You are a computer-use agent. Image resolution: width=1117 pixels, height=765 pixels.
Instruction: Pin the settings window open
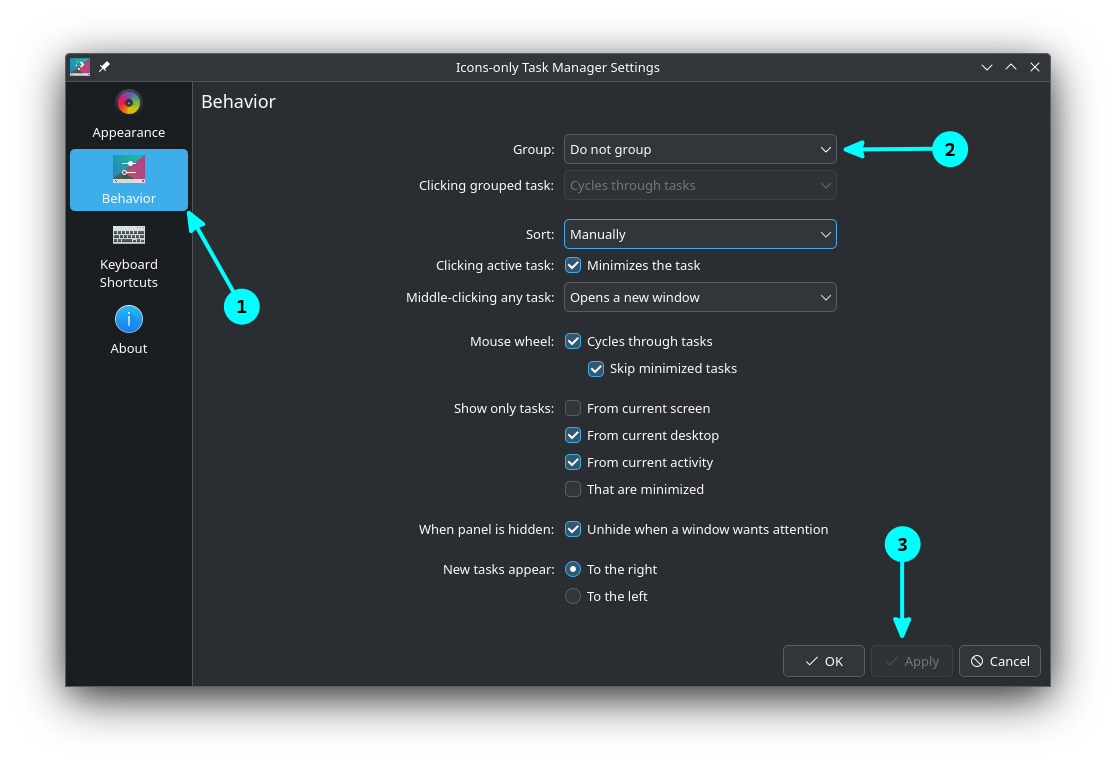click(x=103, y=67)
